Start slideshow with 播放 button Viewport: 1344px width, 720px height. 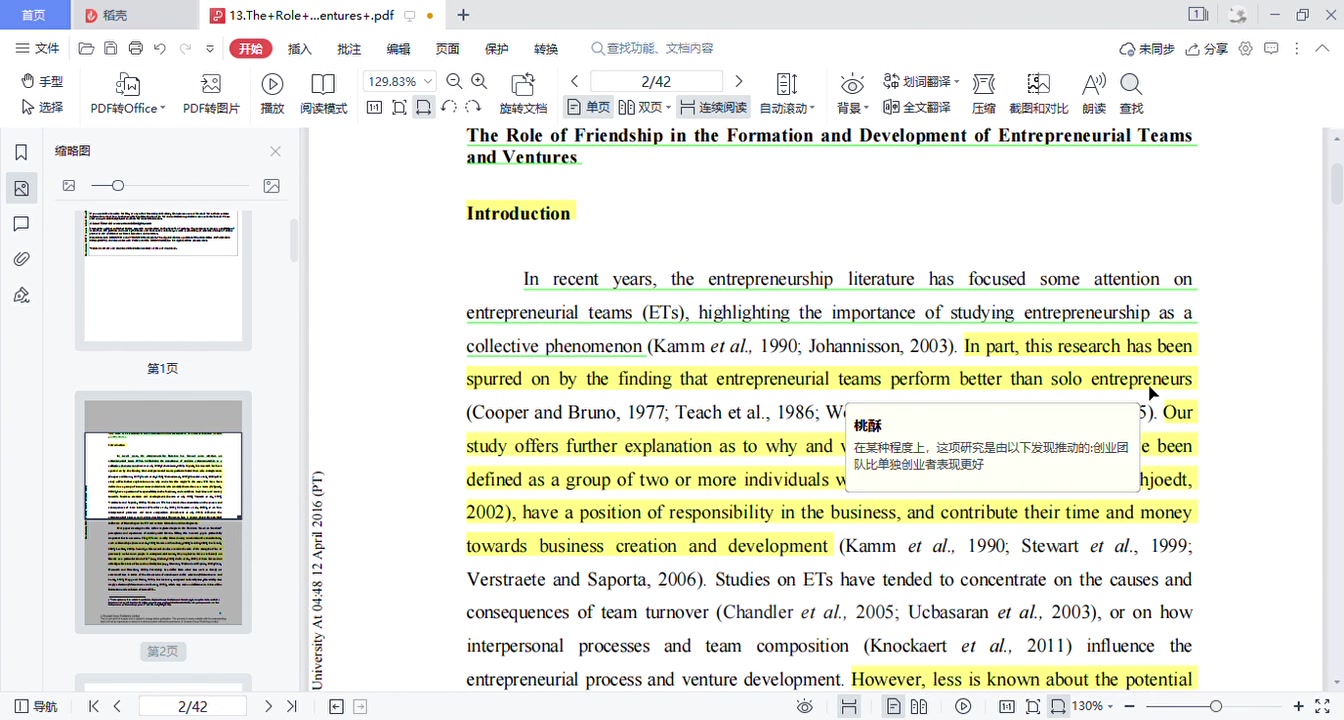(x=272, y=94)
